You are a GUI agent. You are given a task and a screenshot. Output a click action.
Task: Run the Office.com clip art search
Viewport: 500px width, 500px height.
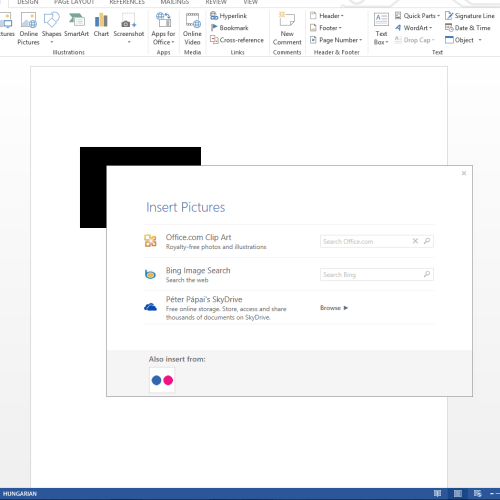coord(427,241)
